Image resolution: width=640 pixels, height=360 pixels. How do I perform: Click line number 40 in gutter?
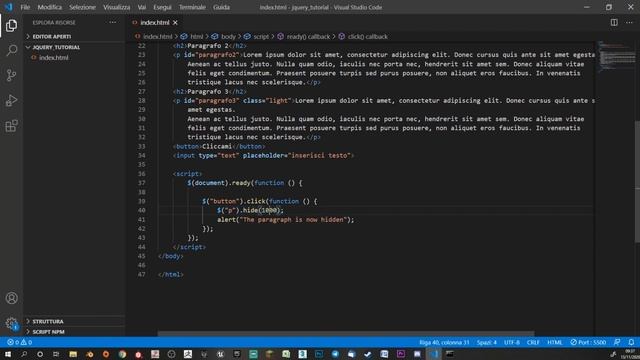pos(142,210)
